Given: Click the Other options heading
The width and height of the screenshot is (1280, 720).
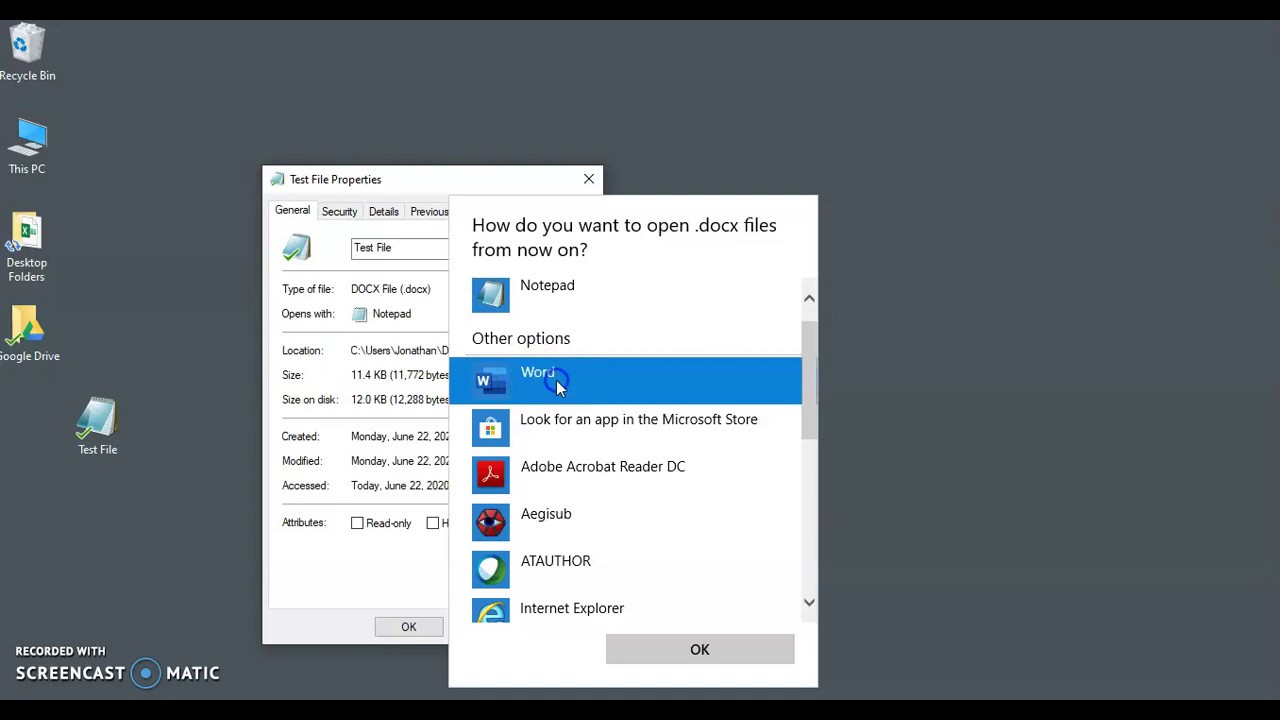Looking at the screenshot, I should click(x=521, y=339).
